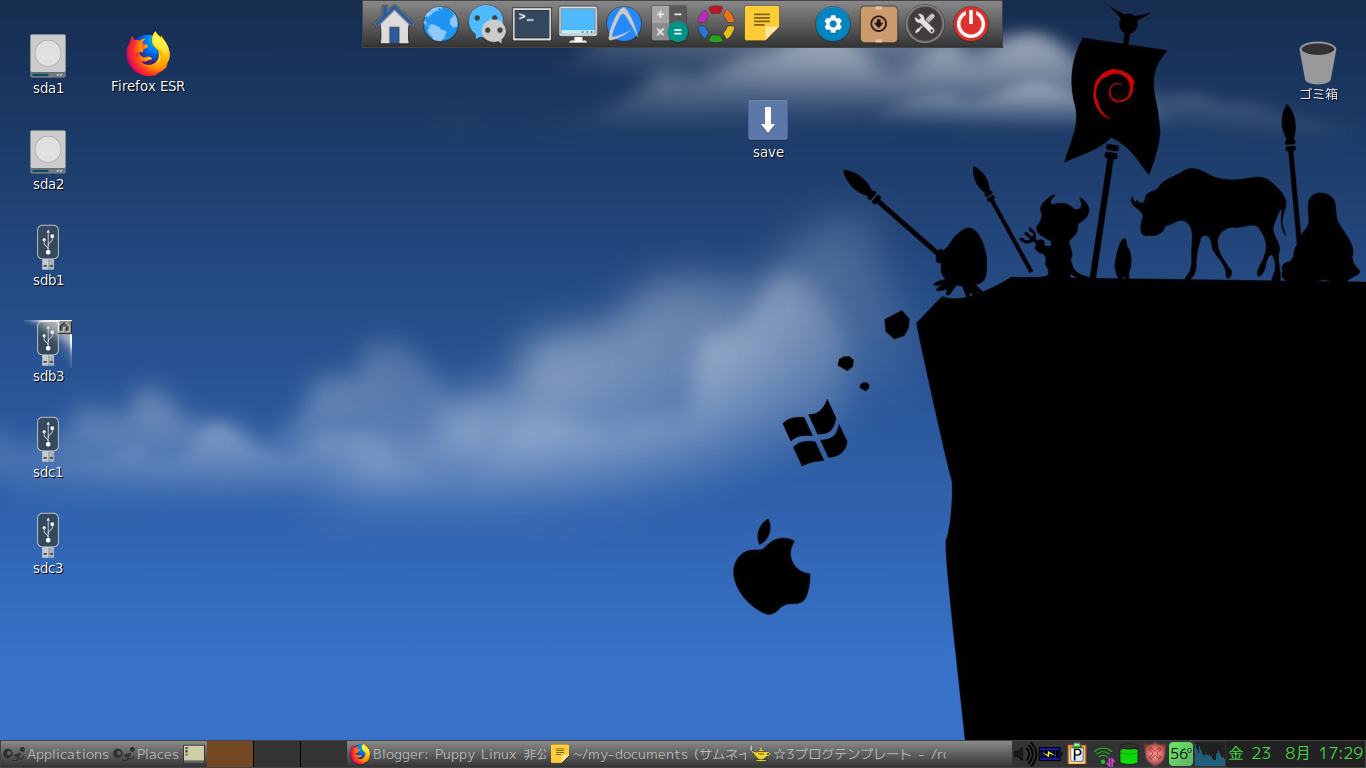Open the Home folder icon in the dock
Screen dimensions: 1366x768
[x=394, y=24]
